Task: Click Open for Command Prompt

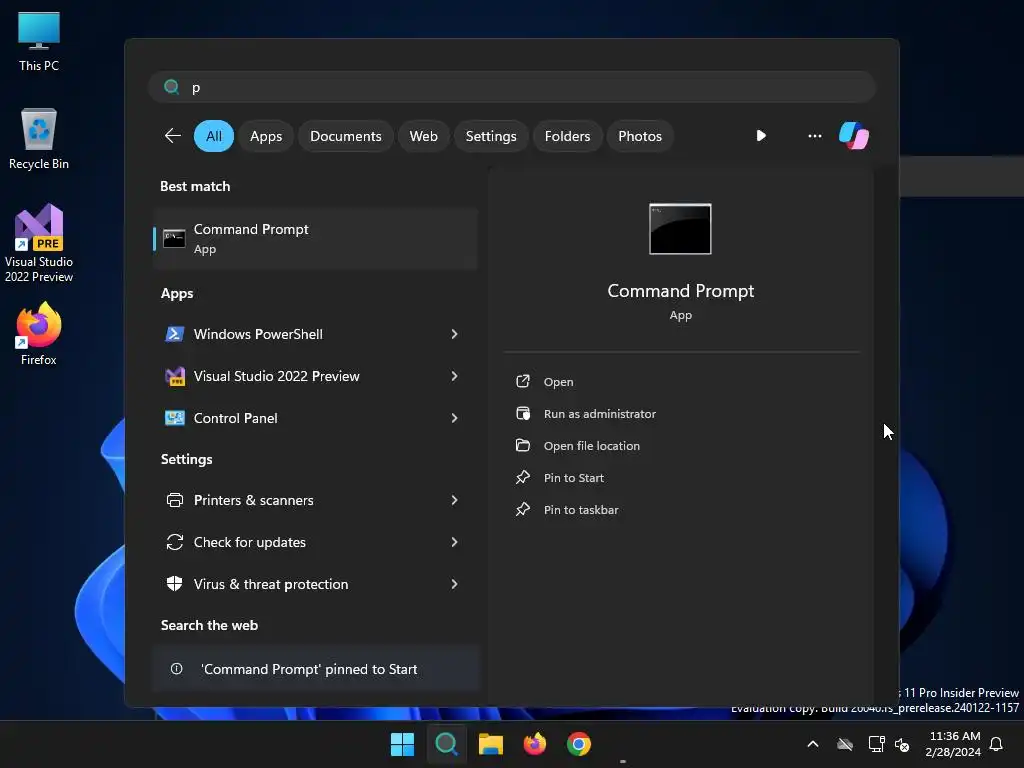Action: point(558,381)
